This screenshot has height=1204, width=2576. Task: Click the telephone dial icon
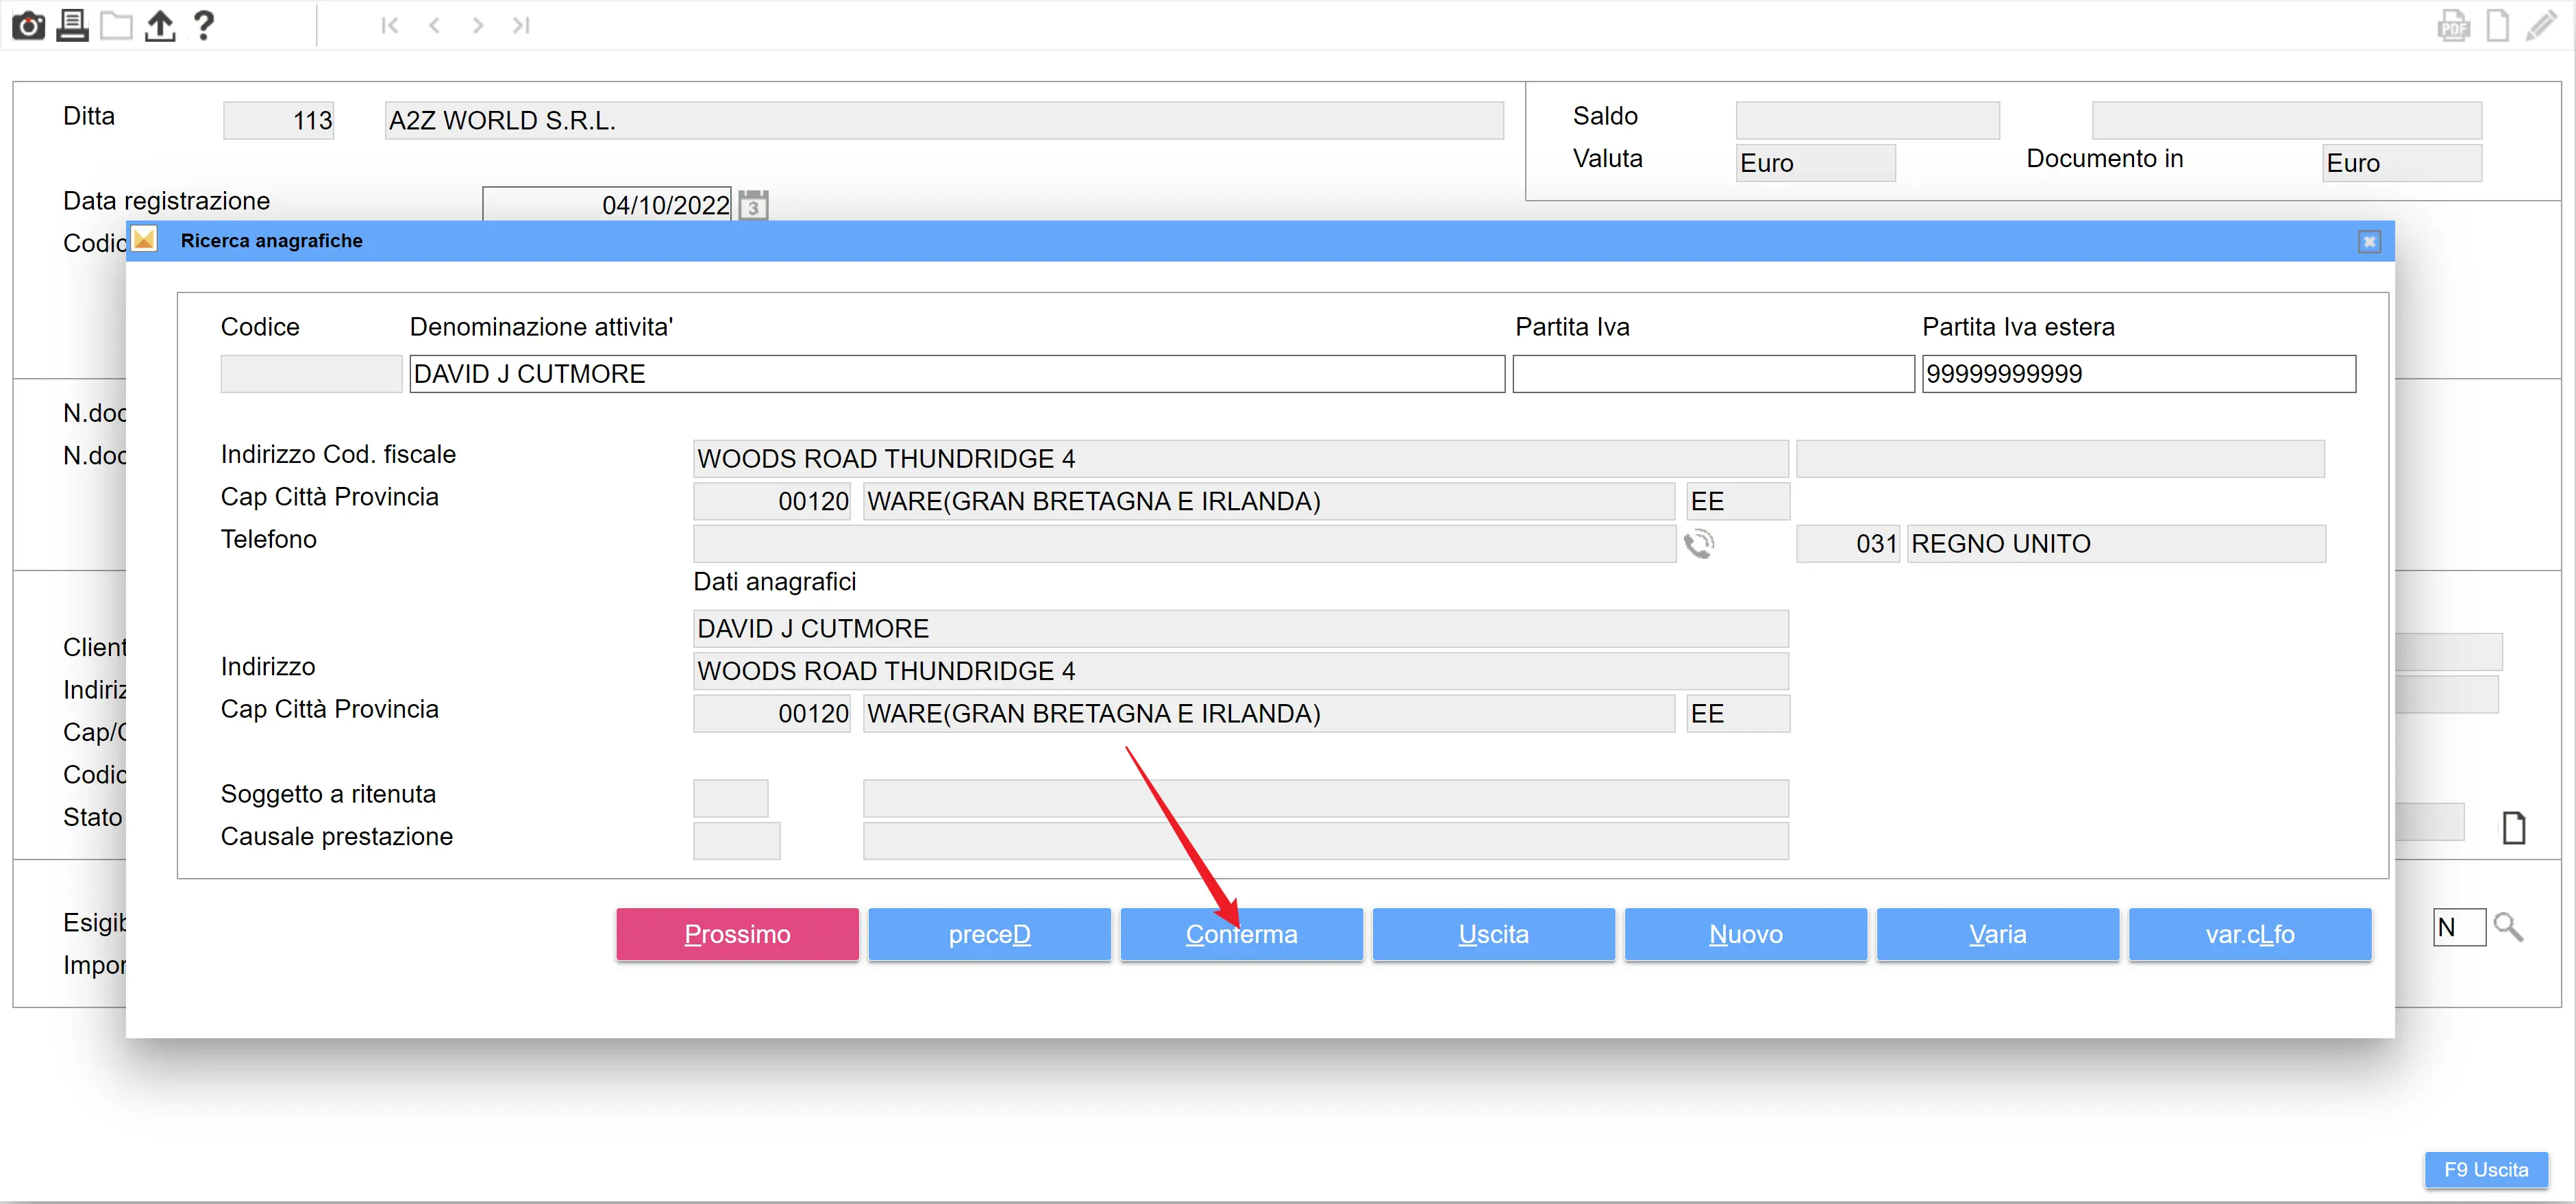click(x=1699, y=544)
